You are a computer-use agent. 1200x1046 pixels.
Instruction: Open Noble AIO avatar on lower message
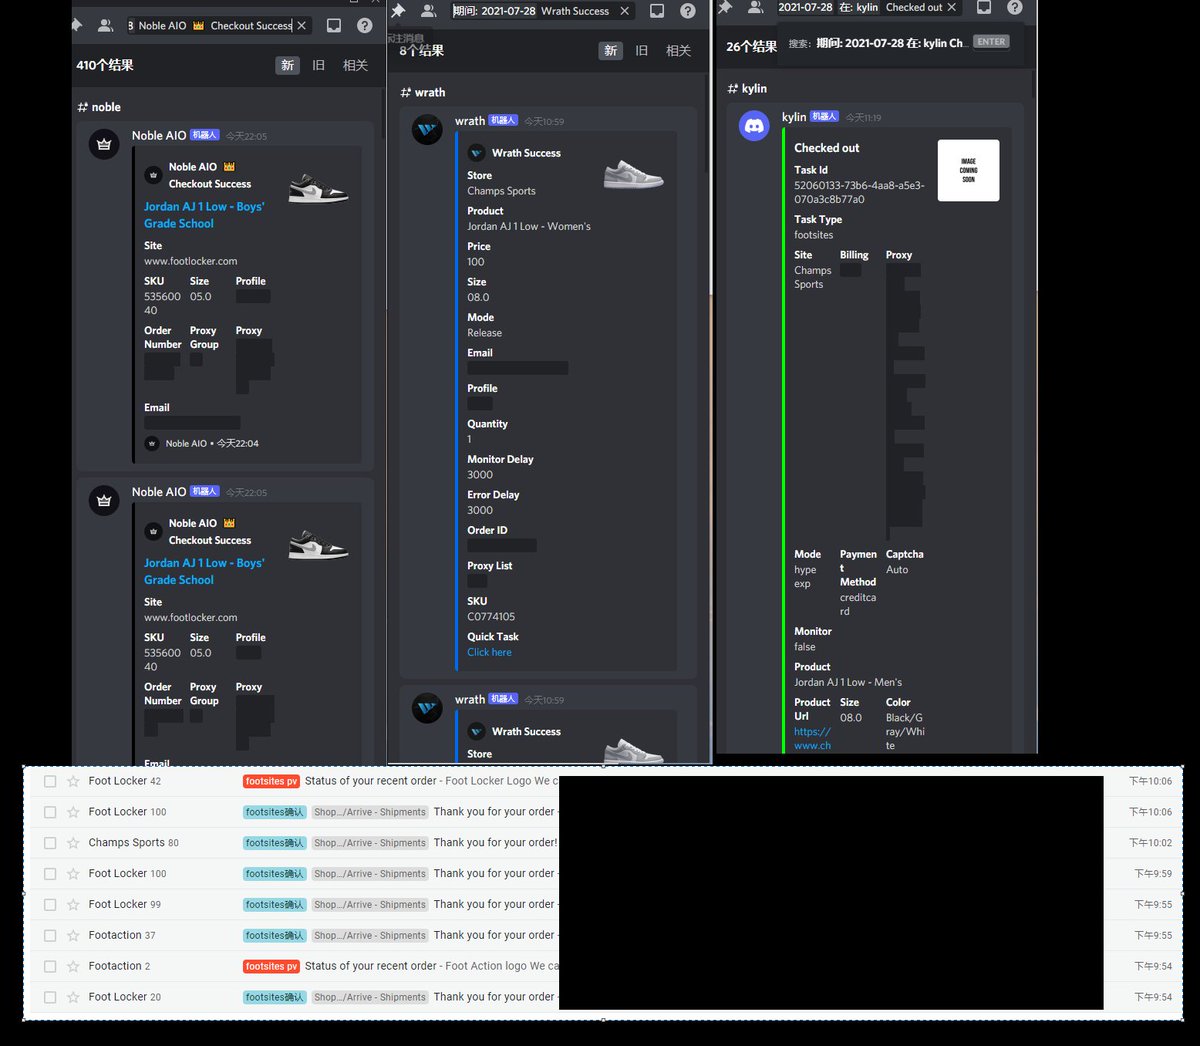point(104,500)
